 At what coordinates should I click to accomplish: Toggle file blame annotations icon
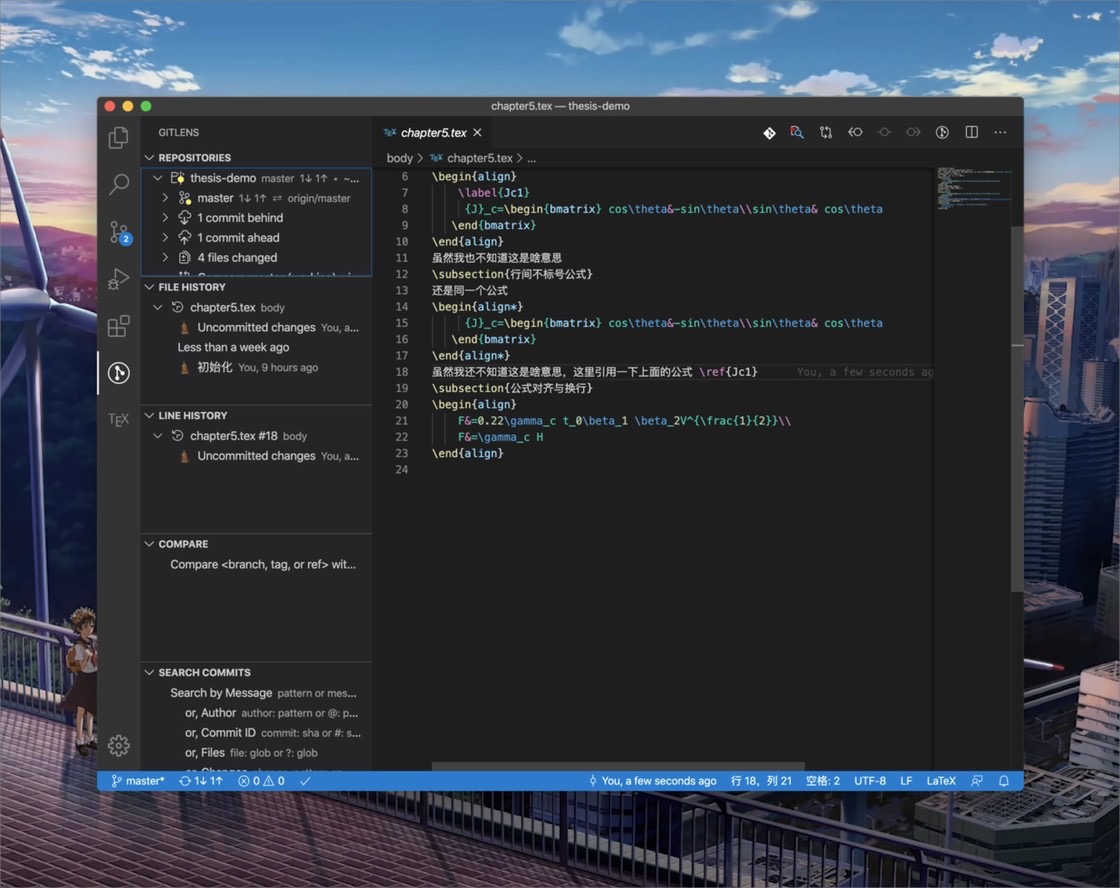[942, 132]
